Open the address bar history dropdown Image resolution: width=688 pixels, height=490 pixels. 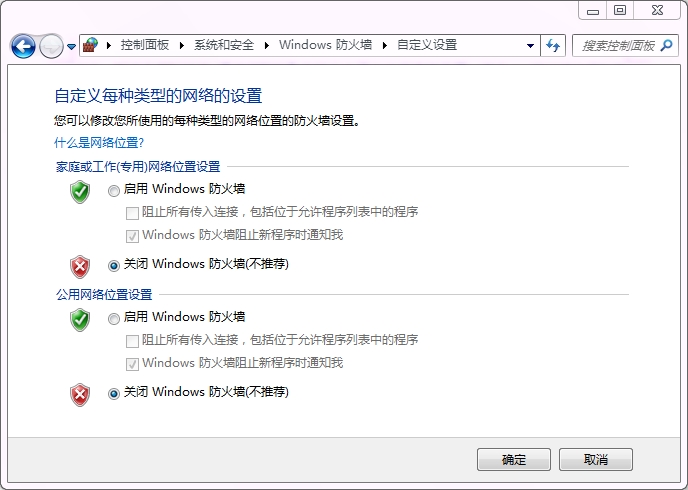530,46
